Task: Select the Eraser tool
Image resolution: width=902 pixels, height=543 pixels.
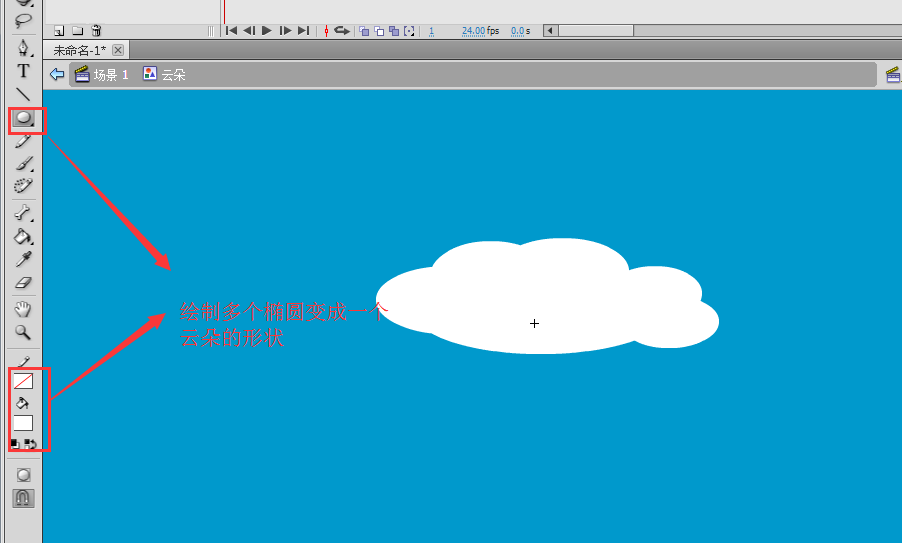Action: coord(23,282)
